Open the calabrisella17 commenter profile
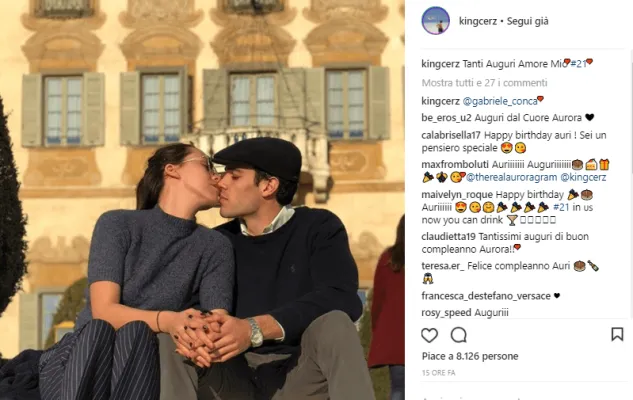Image resolution: width=633 pixels, height=400 pixels. pyautogui.click(x=451, y=135)
